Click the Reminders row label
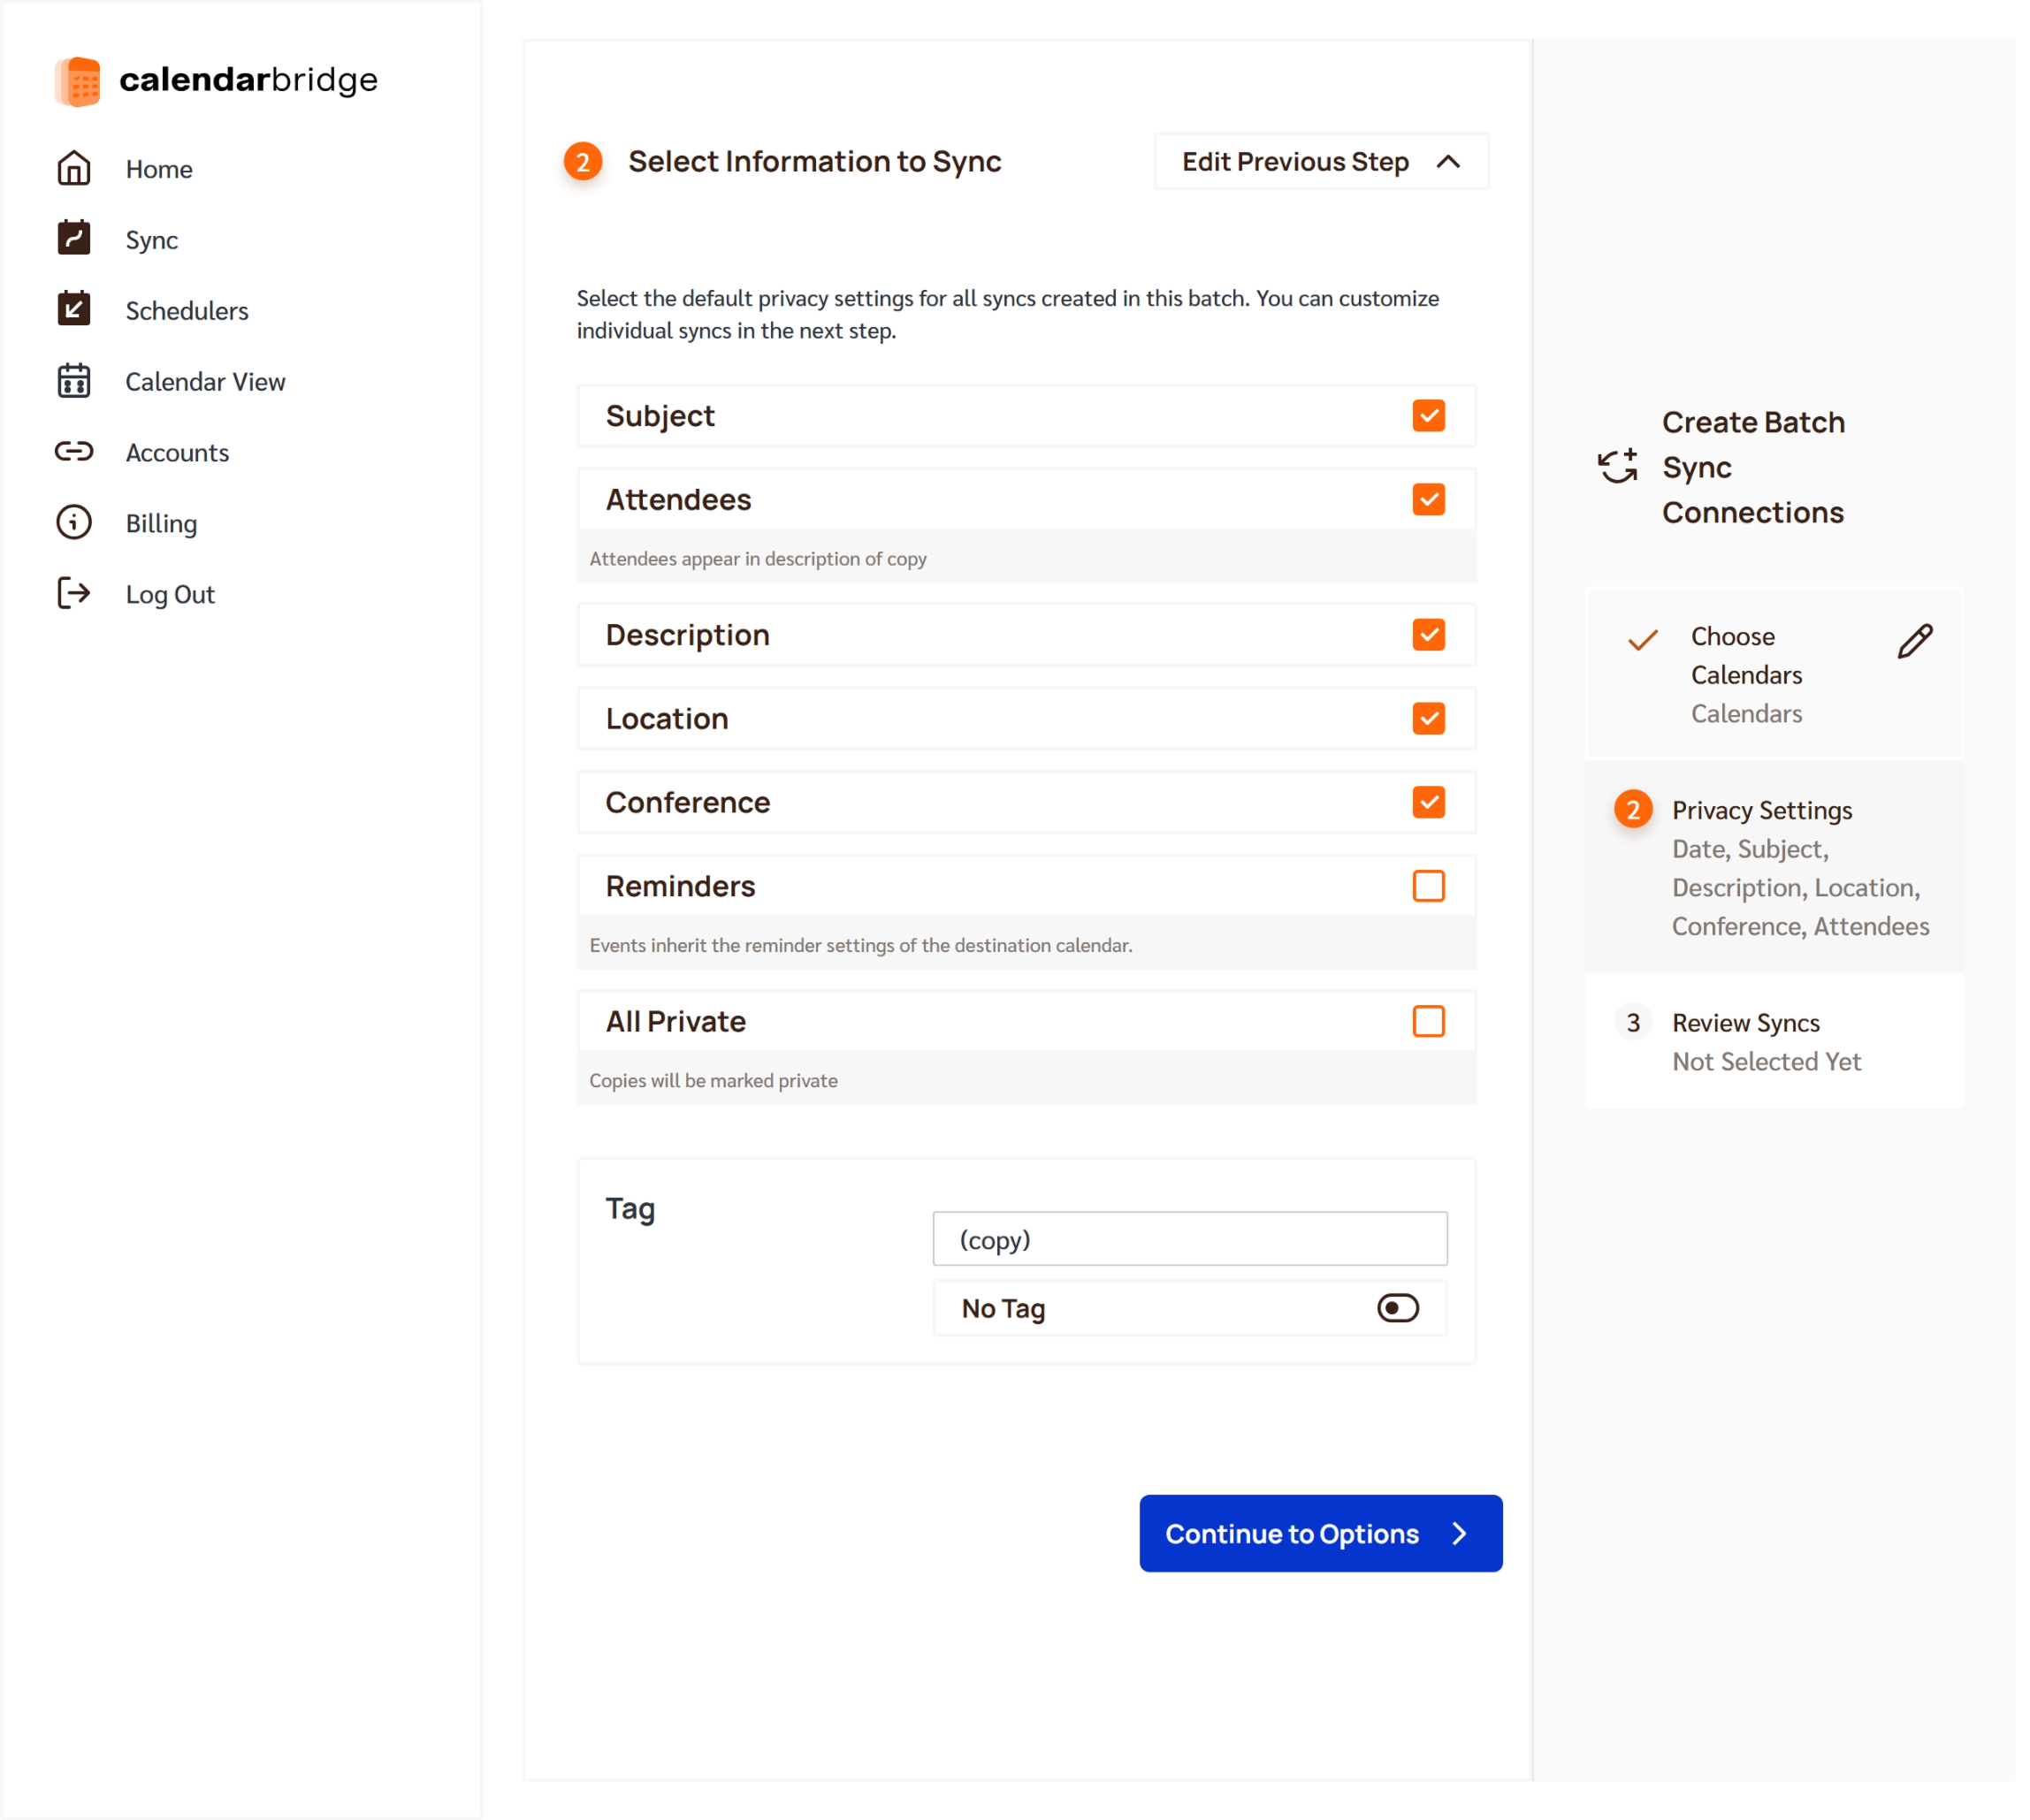Image resolution: width=2030 pixels, height=1820 pixels. coord(681,887)
